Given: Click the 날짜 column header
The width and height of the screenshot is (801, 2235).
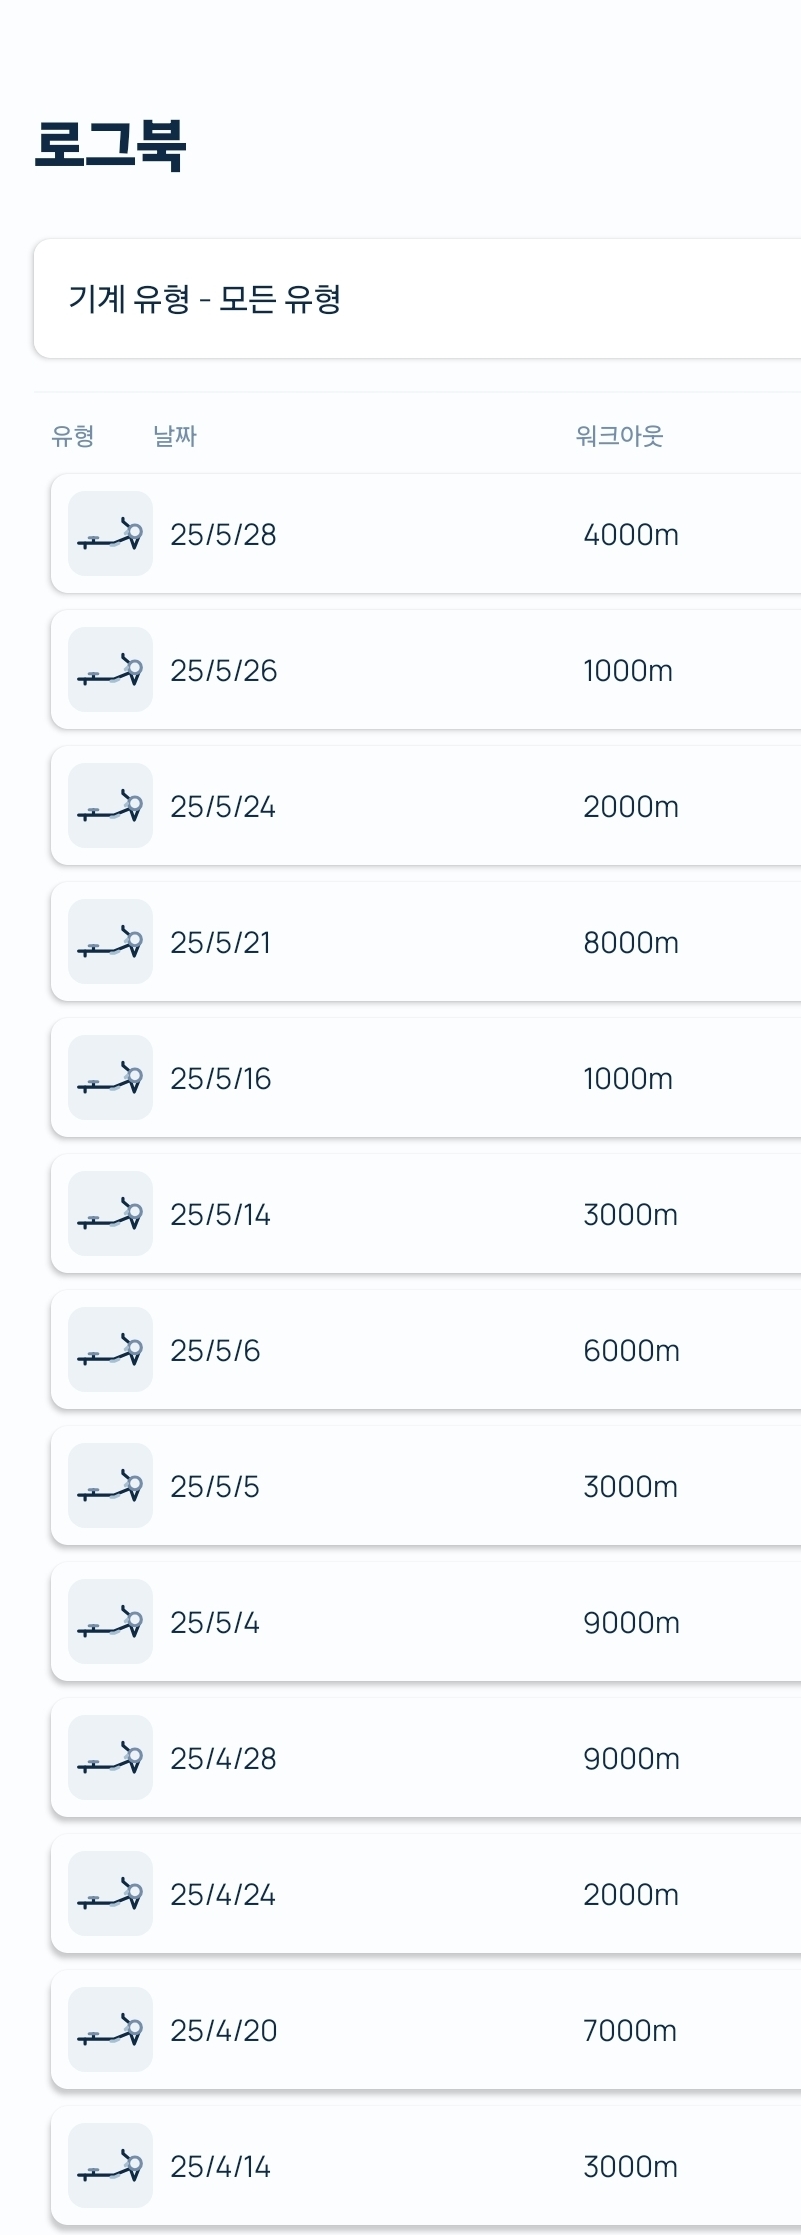Looking at the screenshot, I should [x=175, y=436].
